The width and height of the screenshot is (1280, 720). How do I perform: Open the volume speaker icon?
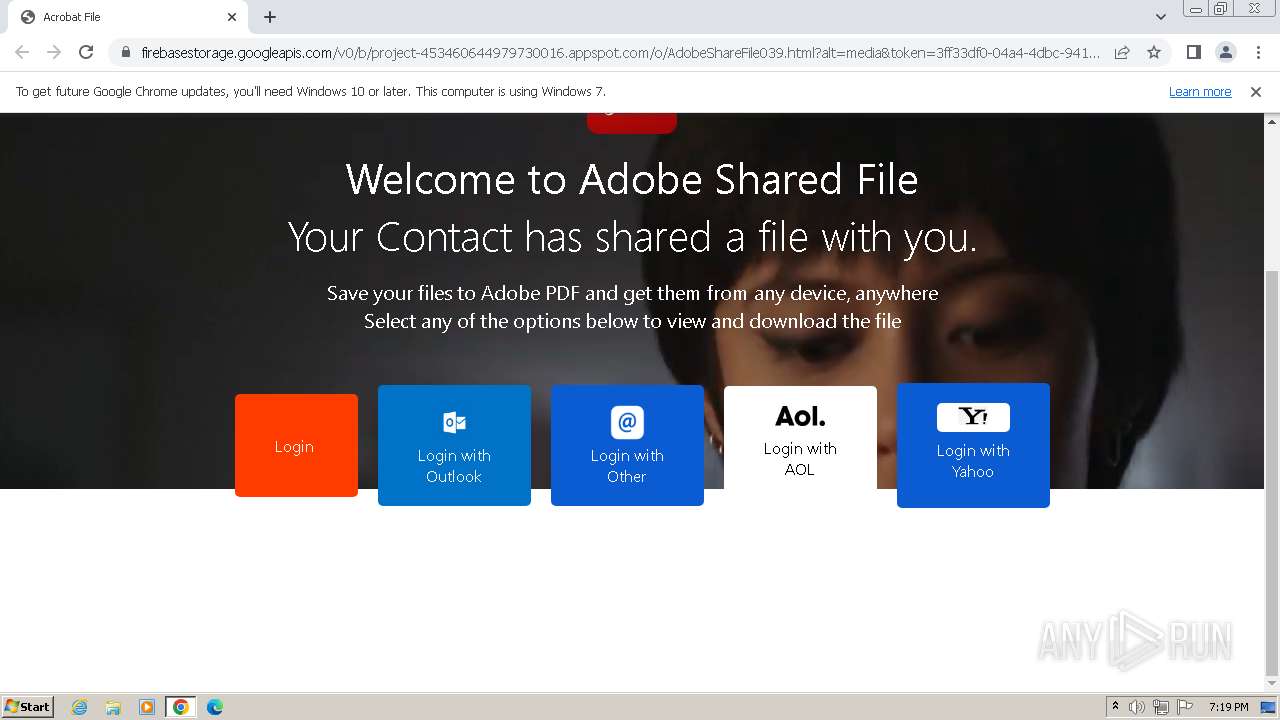[x=1137, y=707]
